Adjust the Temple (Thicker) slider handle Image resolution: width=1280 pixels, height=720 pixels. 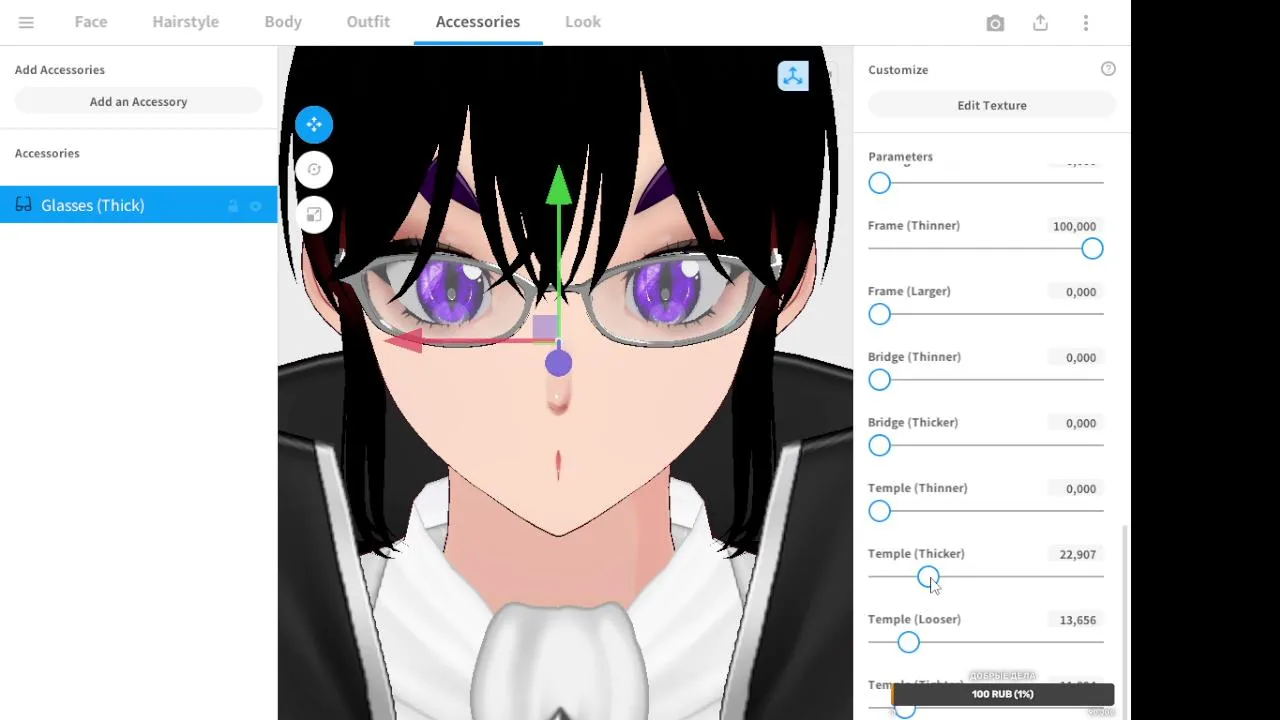(928, 577)
